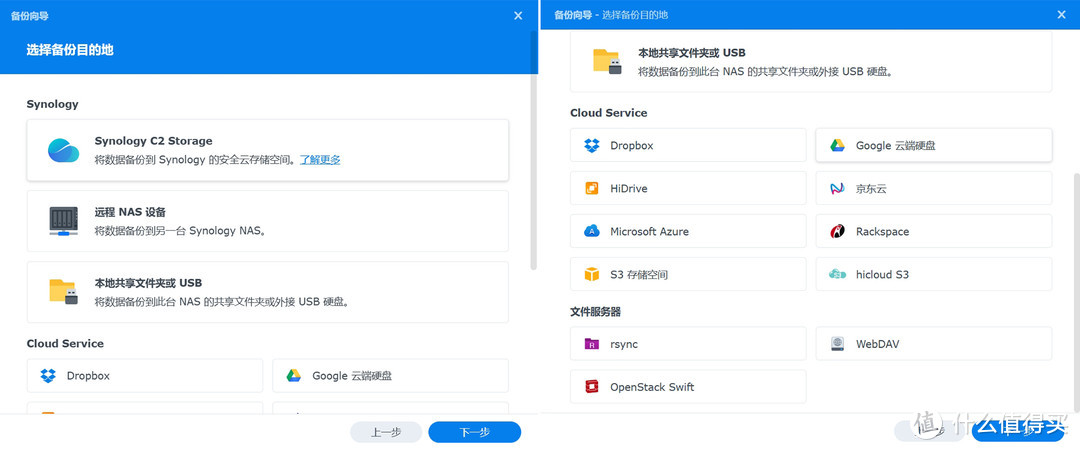
Task: Open the 了解更多 link
Action: tap(320, 159)
